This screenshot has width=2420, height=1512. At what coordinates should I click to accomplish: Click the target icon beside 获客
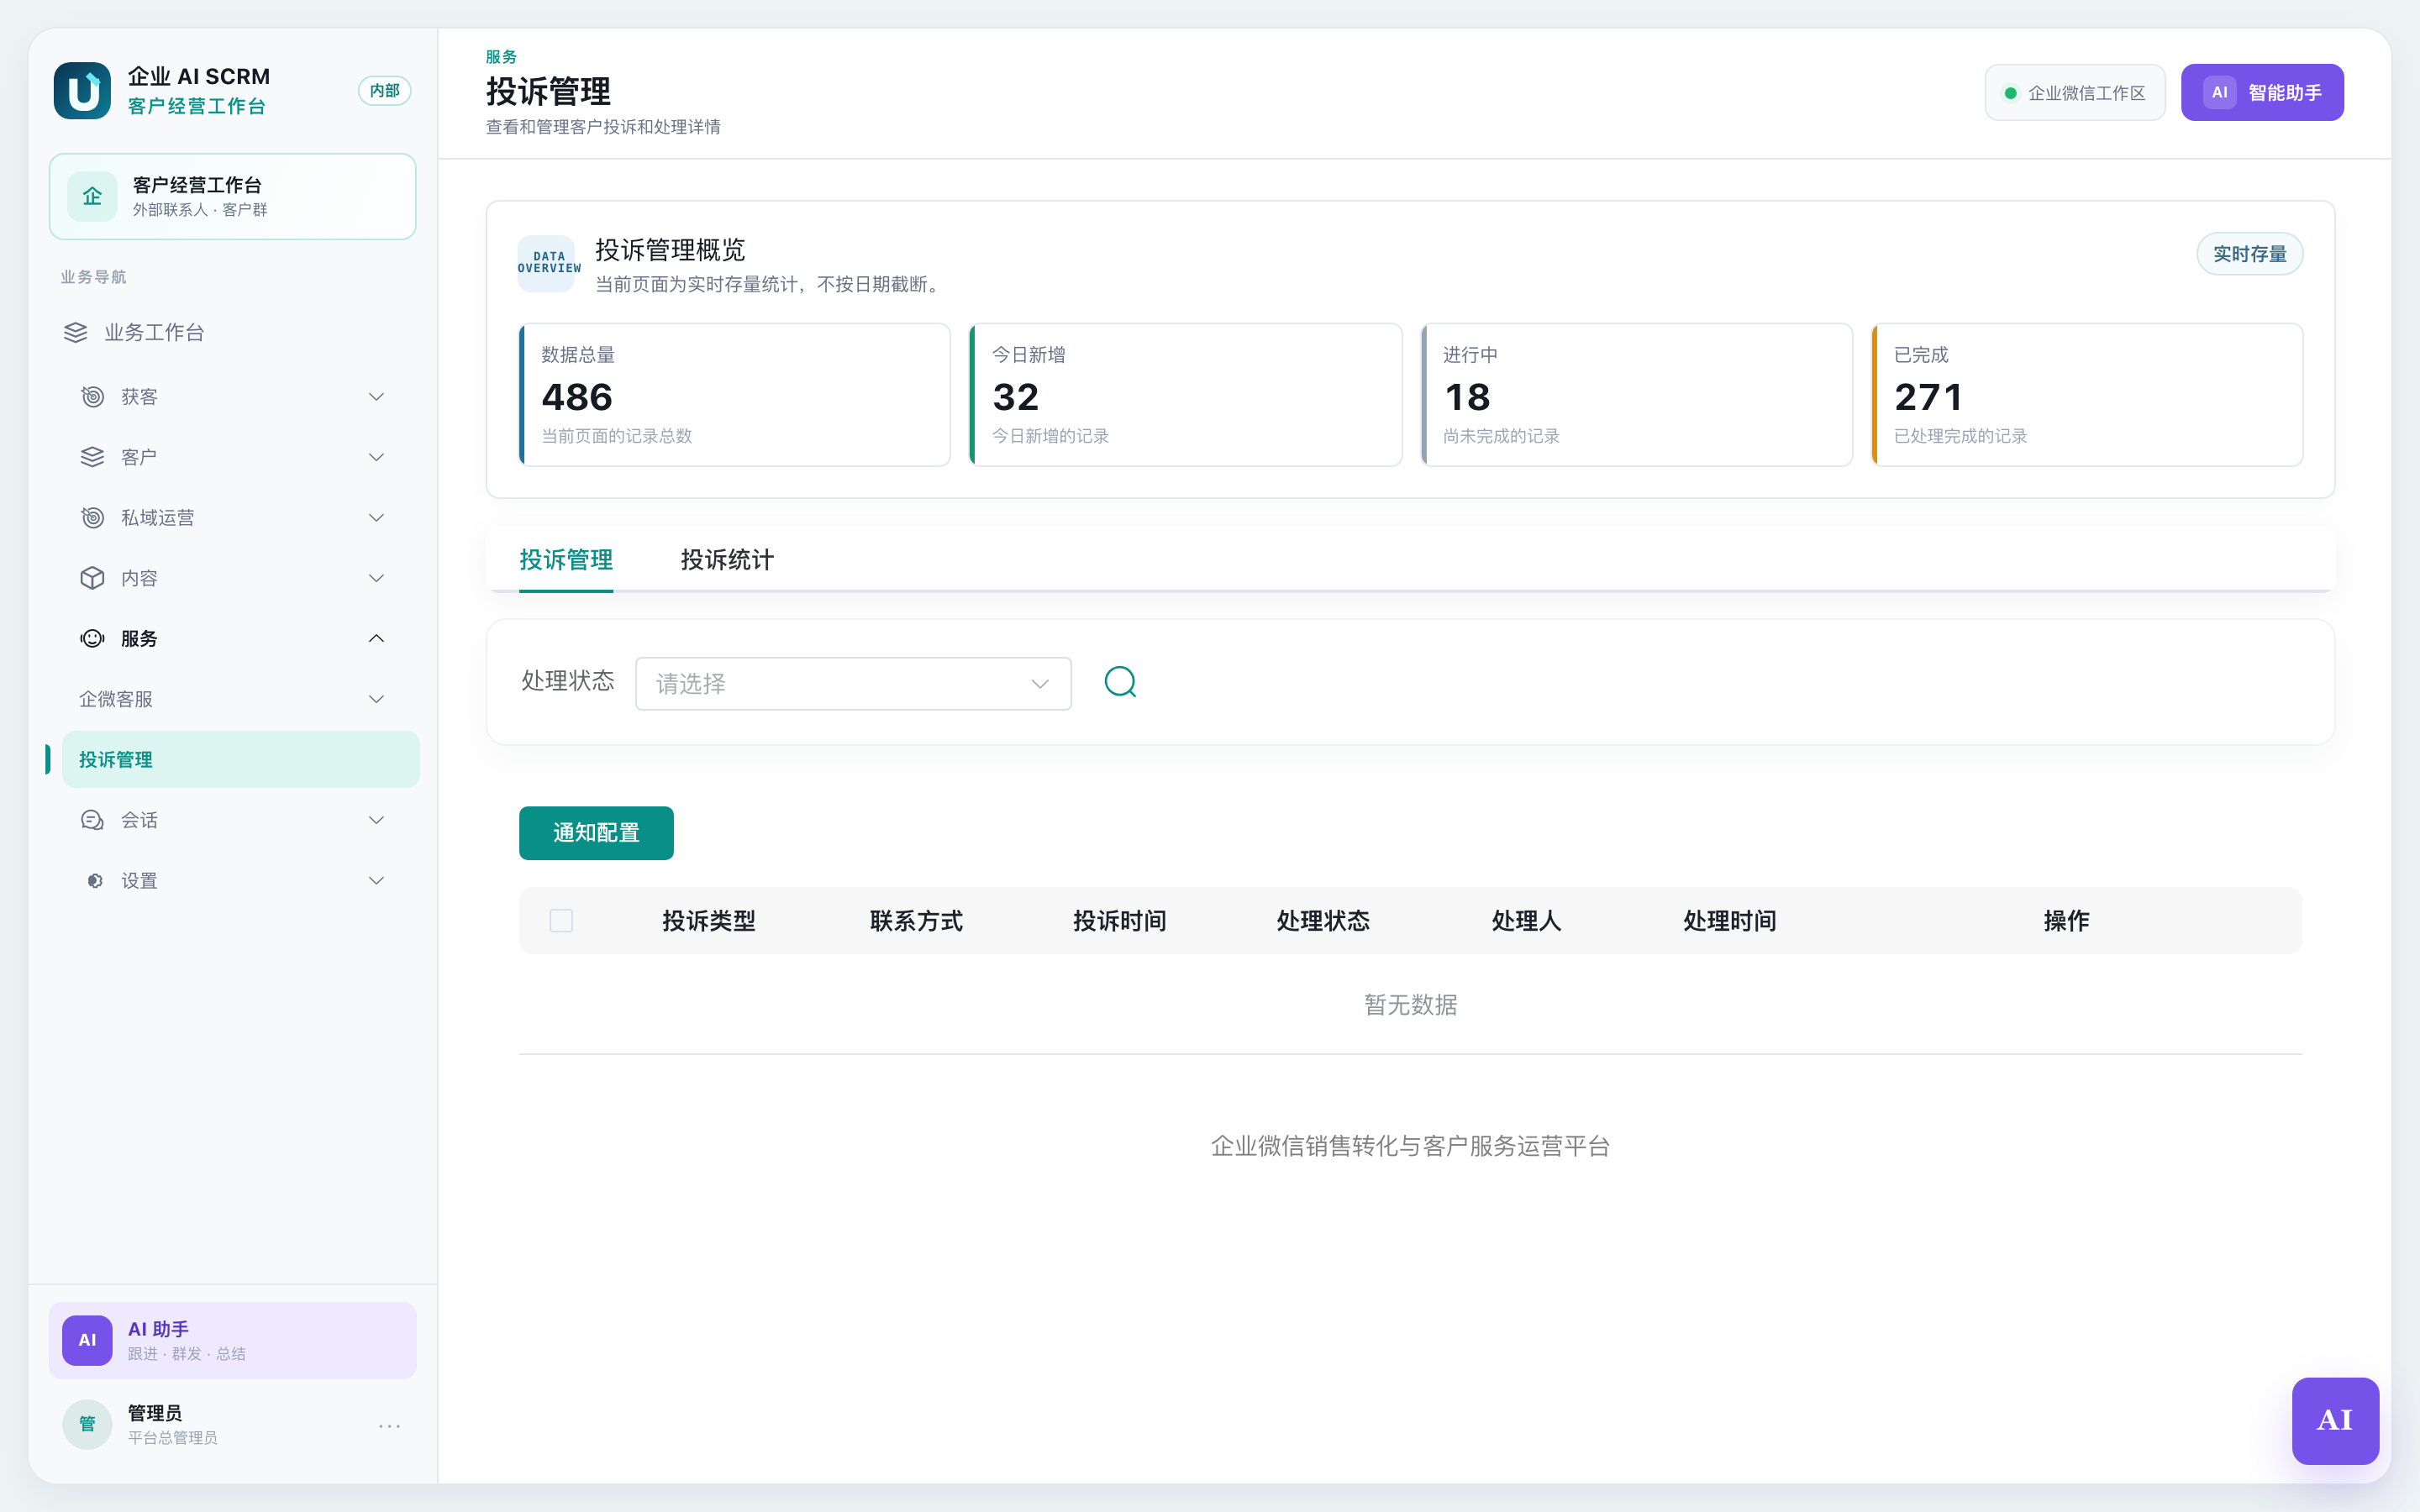tap(92, 397)
